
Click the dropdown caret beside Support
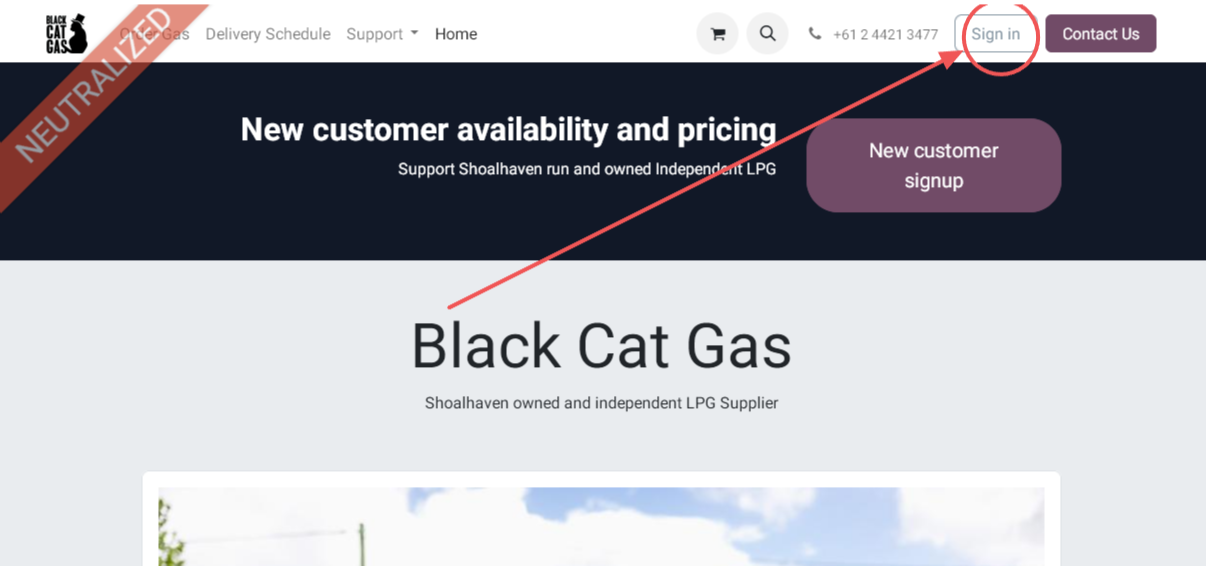point(415,34)
